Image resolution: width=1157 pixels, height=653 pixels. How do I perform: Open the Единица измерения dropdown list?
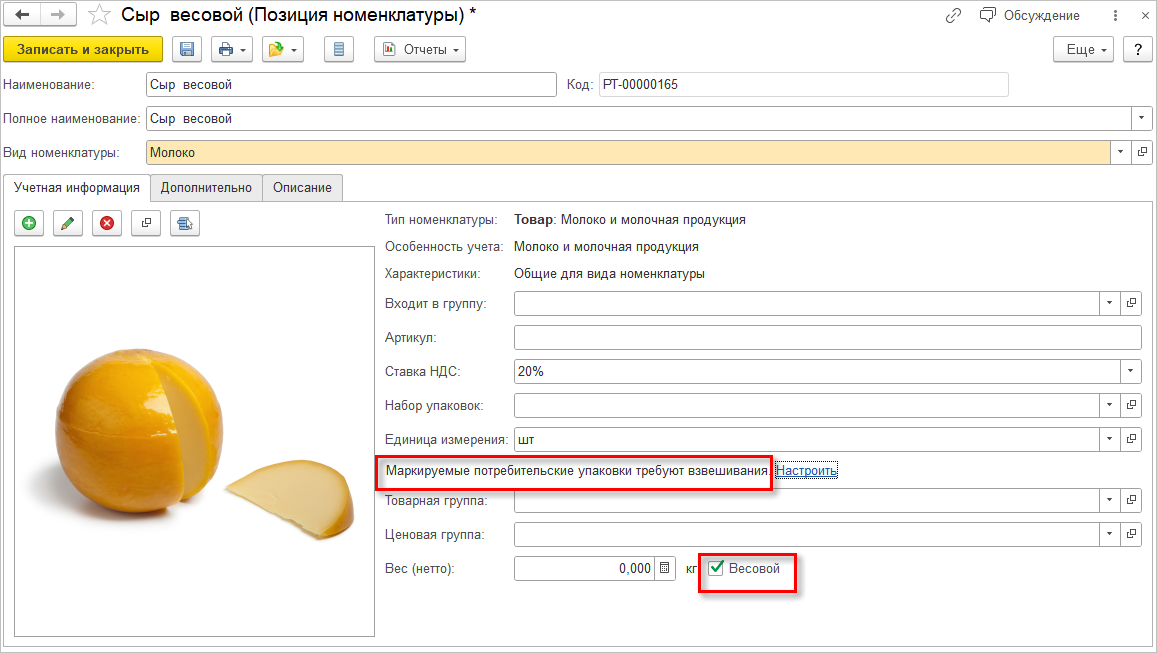1110,439
